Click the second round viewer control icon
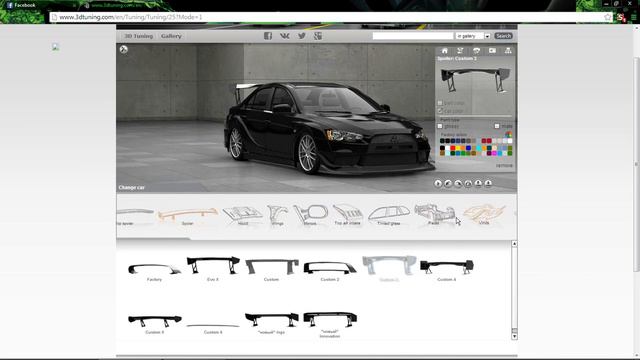Image resolution: width=640 pixels, height=360 pixels. [448, 184]
